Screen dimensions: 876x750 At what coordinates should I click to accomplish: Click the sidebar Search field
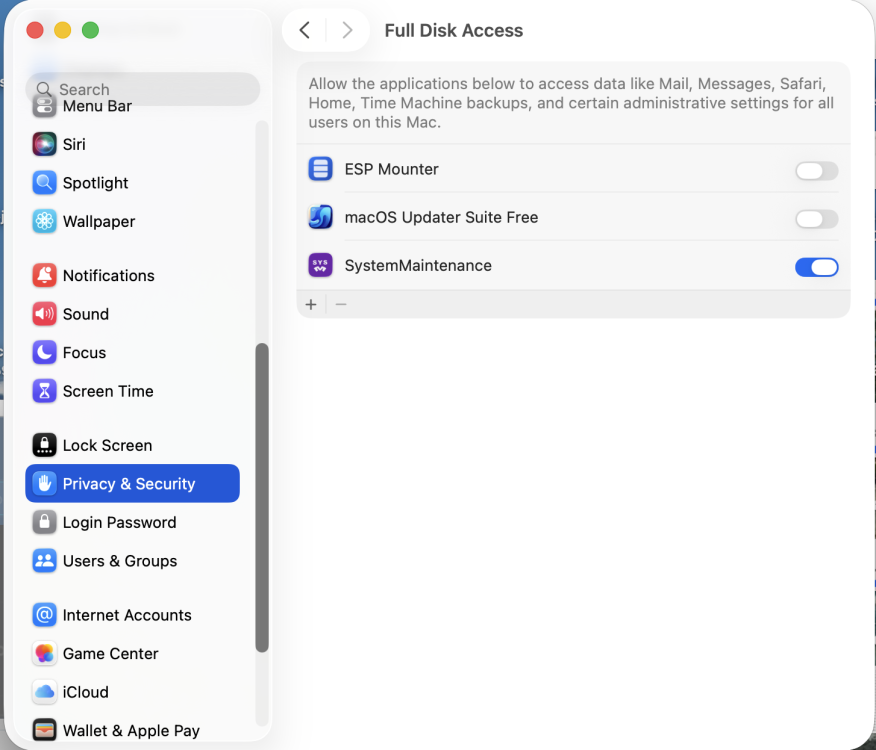[142, 89]
